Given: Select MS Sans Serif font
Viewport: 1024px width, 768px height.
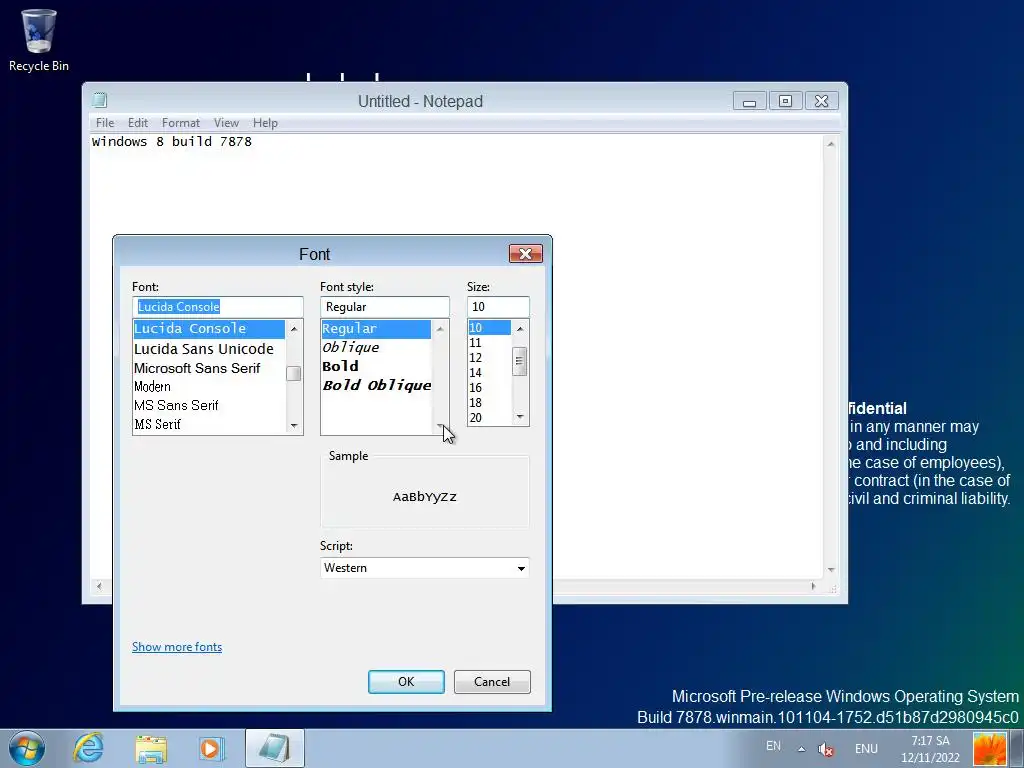Looking at the screenshot, I should (209, 406).
